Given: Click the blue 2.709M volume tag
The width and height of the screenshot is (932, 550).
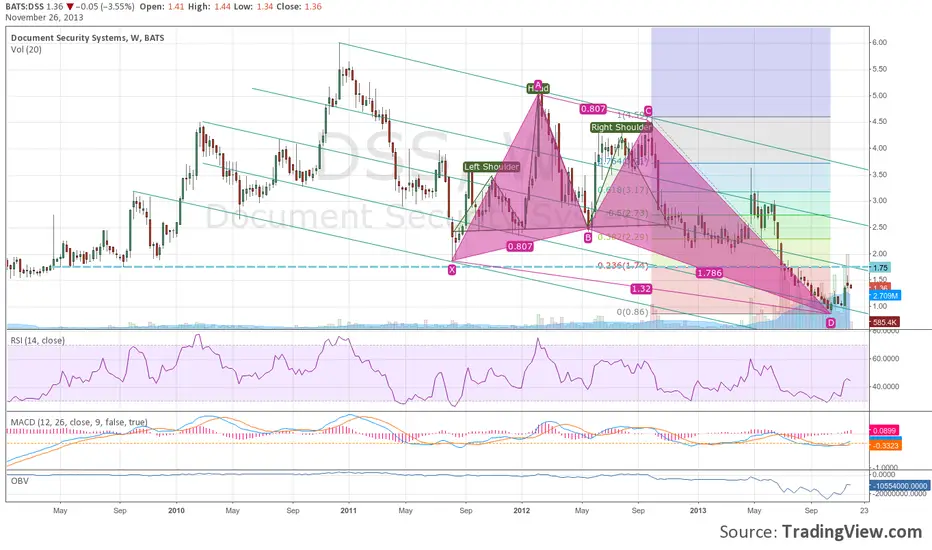Looking at the screenshot, I should pos(885,296).
